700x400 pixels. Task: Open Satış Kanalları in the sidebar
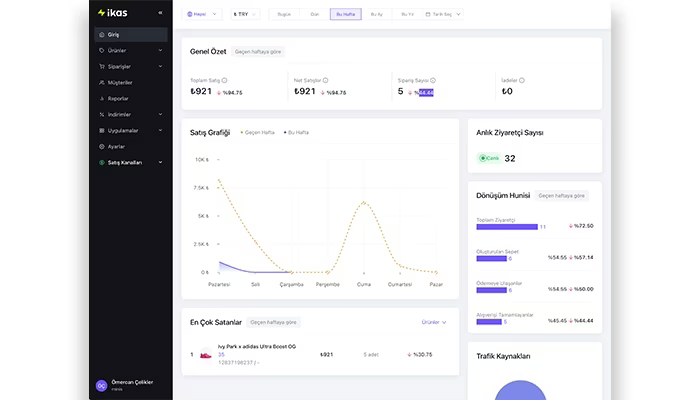pyautogui.click(x=131, y=162)
